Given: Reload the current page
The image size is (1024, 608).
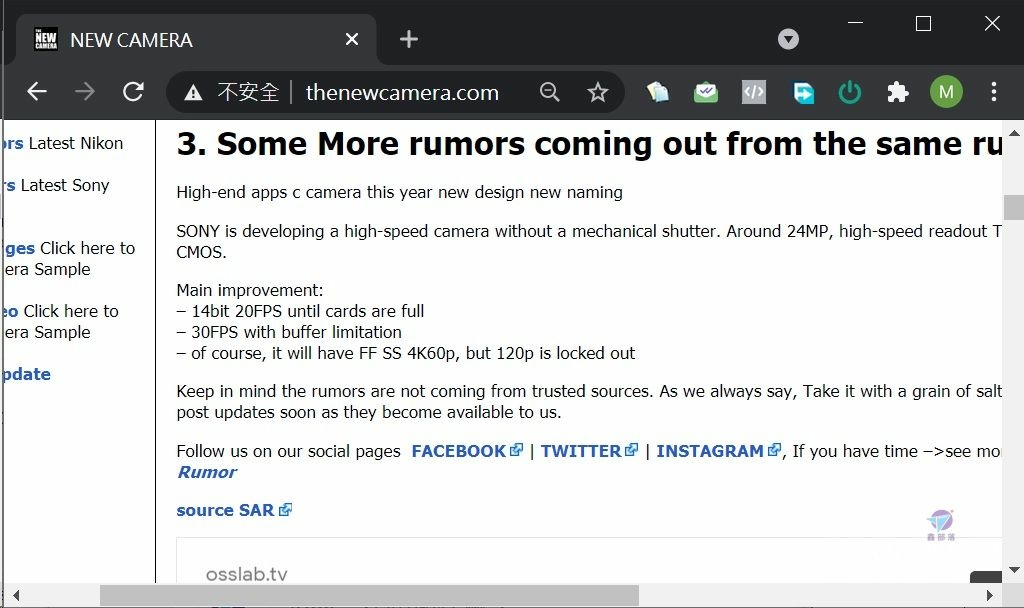Looking at the screenshot, I should click(133, 92).
